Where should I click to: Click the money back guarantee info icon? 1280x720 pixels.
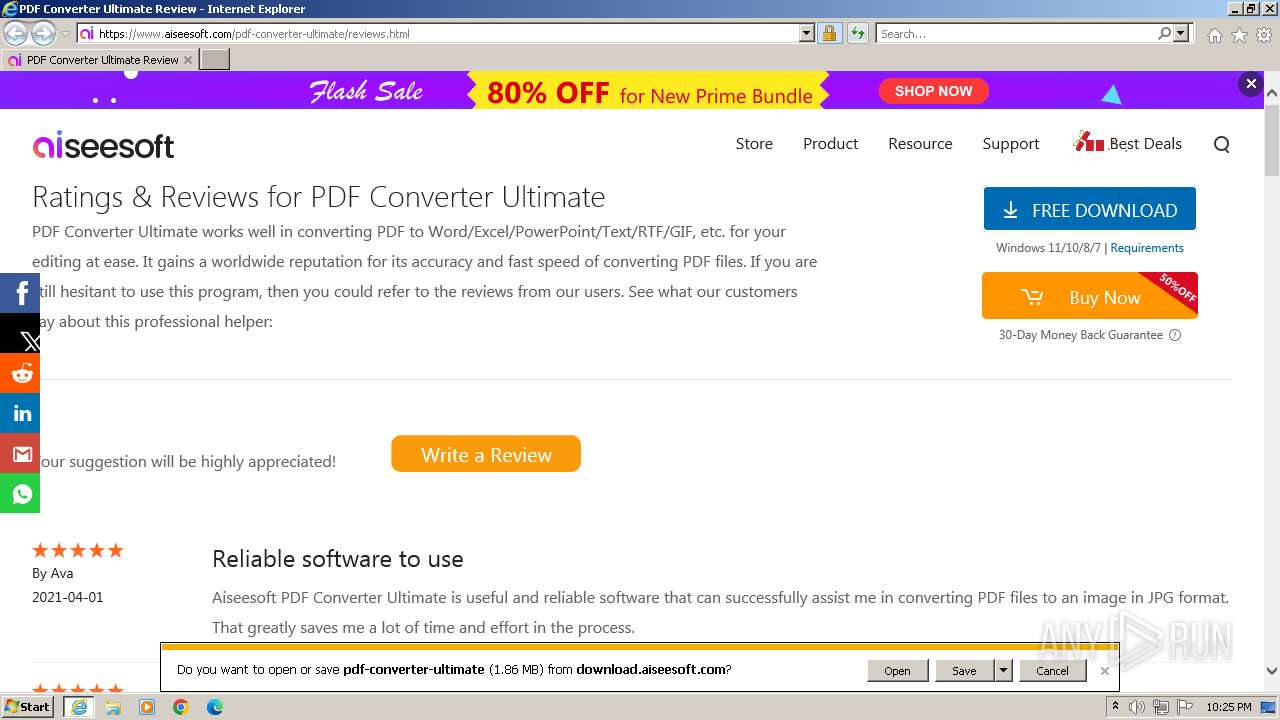1175,335
